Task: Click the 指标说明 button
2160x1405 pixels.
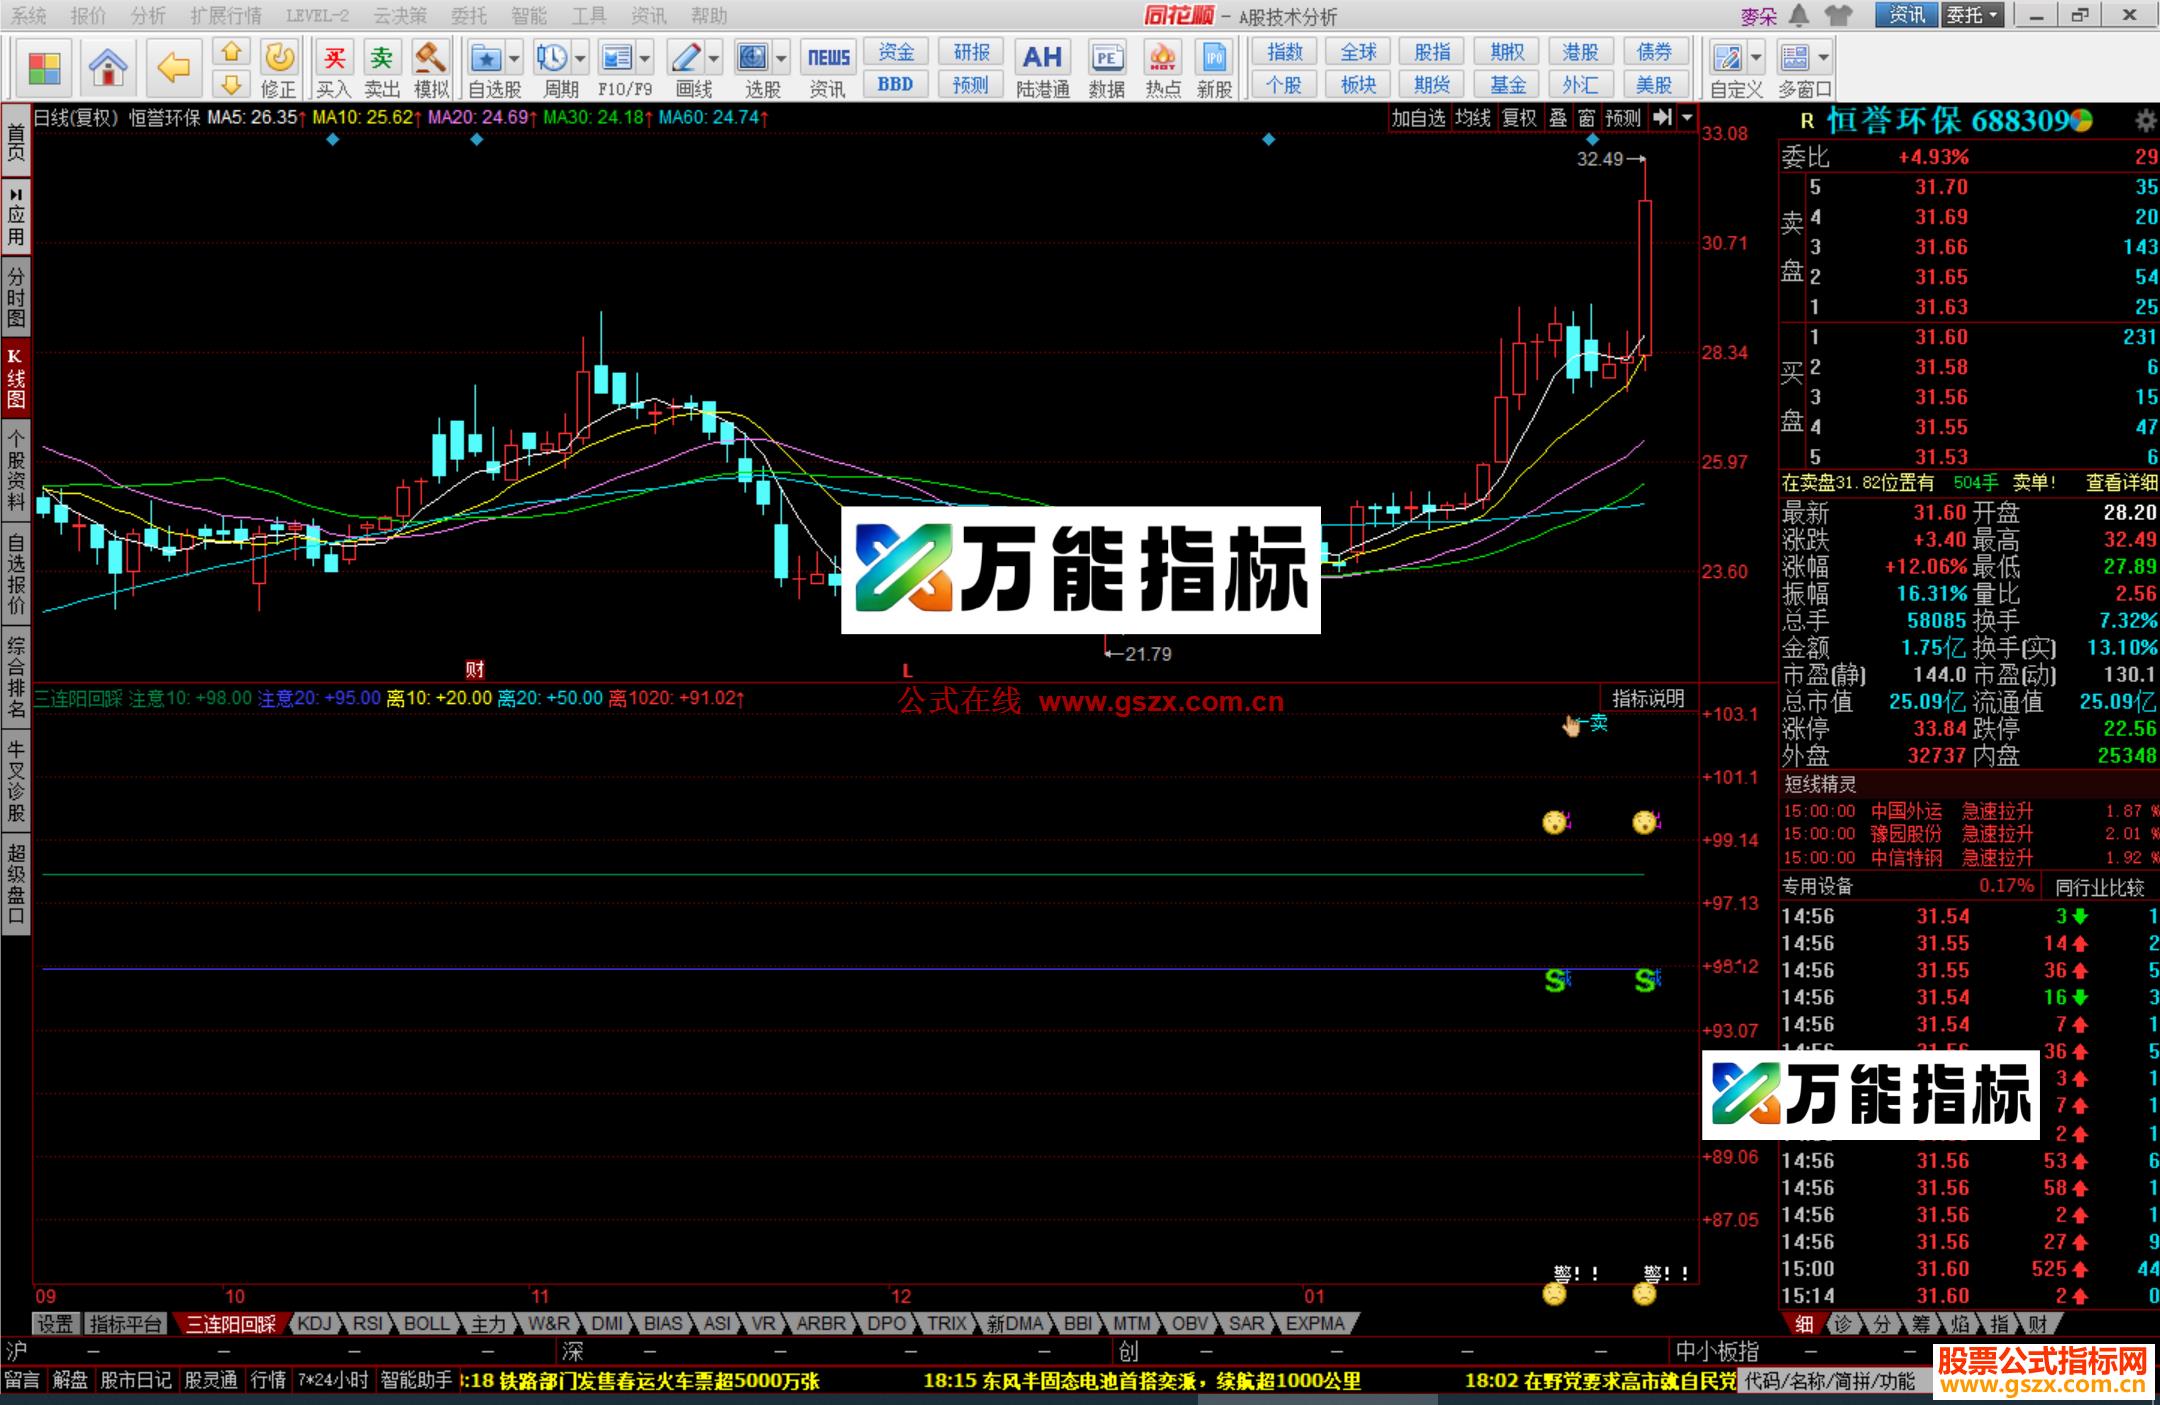Action: 1648,698
